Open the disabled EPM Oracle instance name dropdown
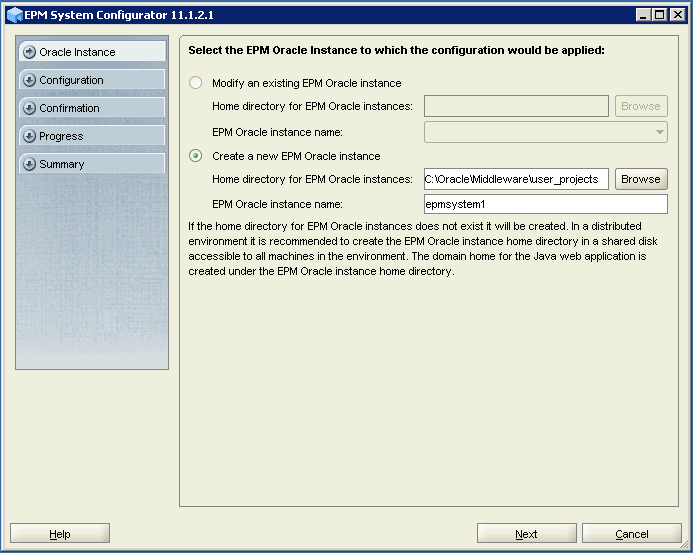This screenshot has height=553, width=693. click(545, 132)
